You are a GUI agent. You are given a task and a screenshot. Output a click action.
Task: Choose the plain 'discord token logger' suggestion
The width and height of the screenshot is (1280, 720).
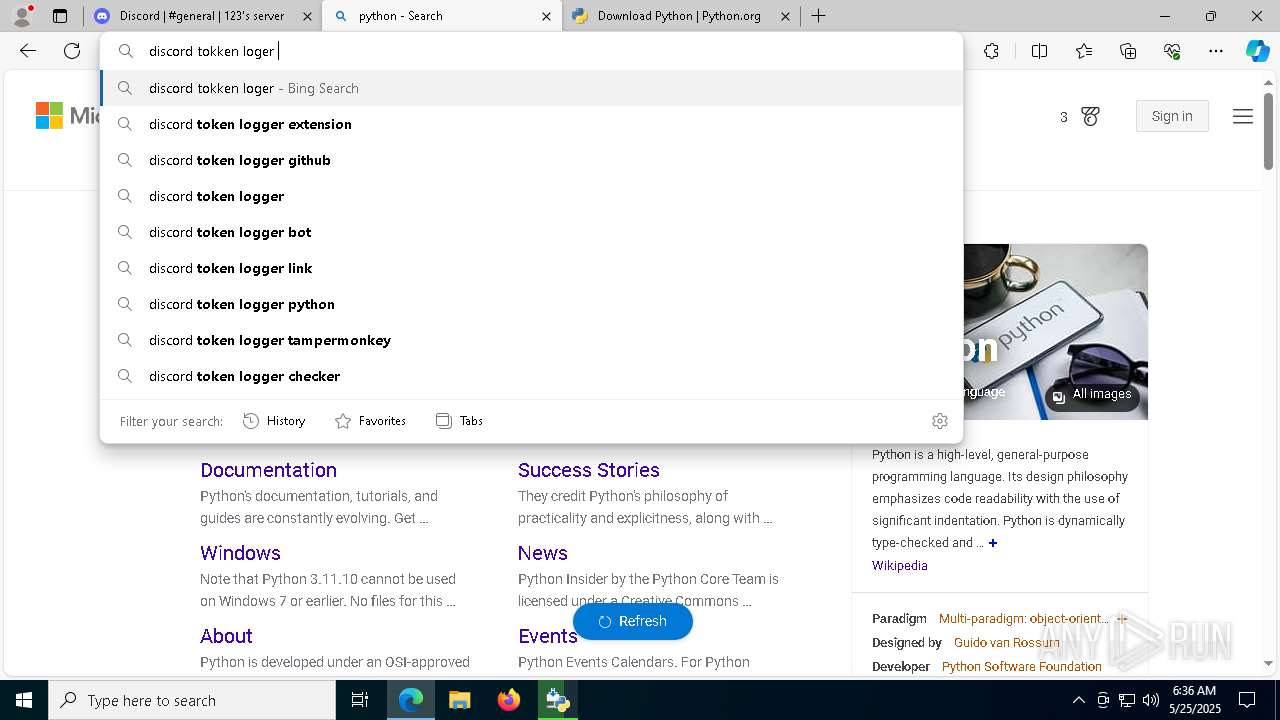(x=531, y=196)
